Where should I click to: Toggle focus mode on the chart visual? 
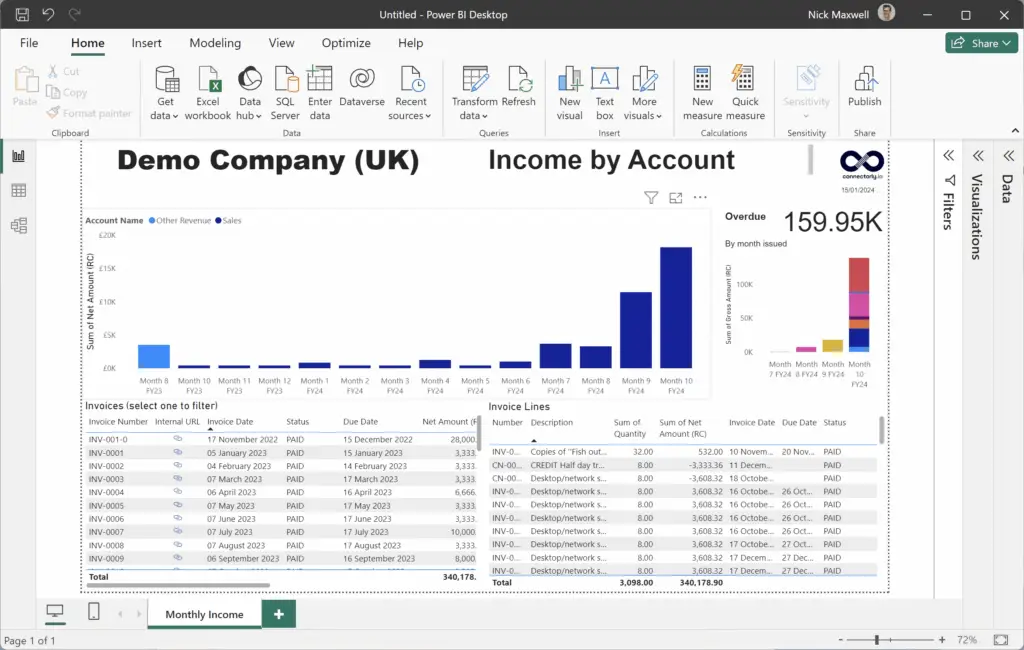(x=676, y=198)
